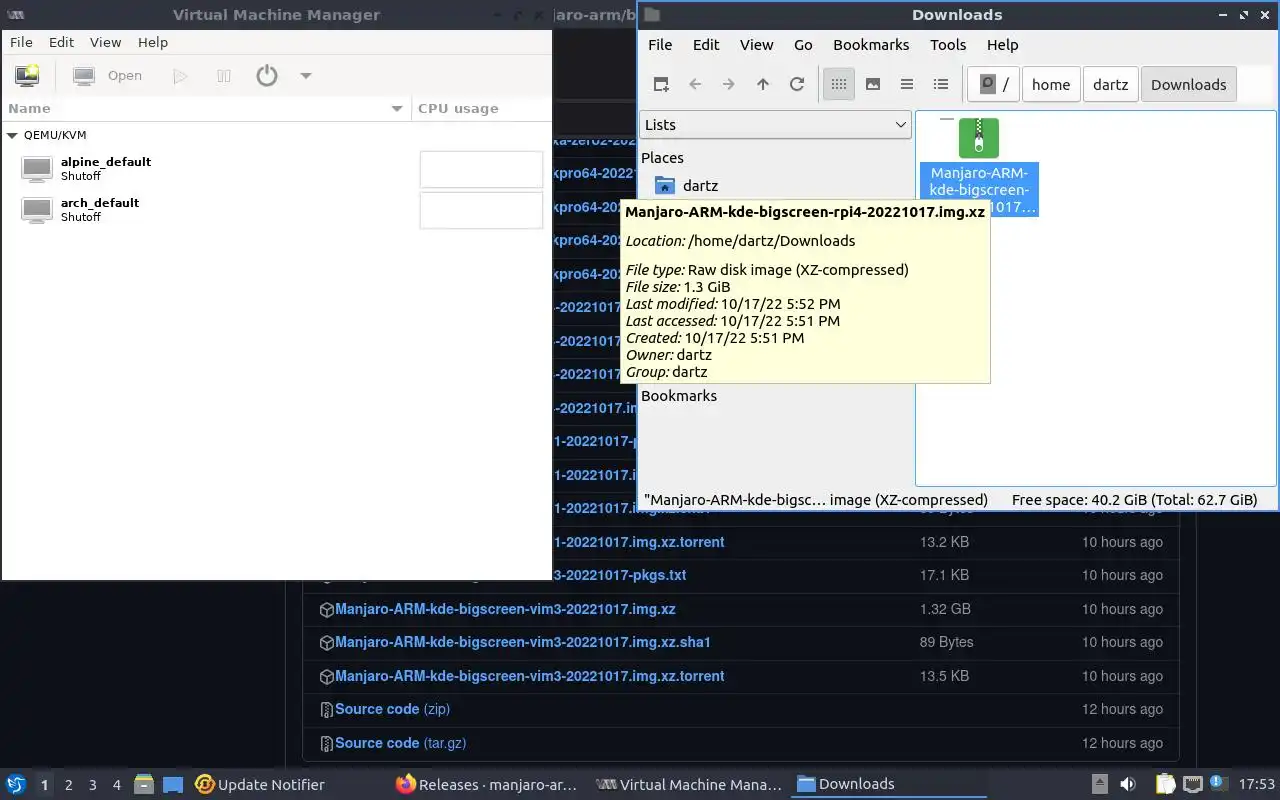Switch to Firefox Releases taskbar window

tap(488, 785)
